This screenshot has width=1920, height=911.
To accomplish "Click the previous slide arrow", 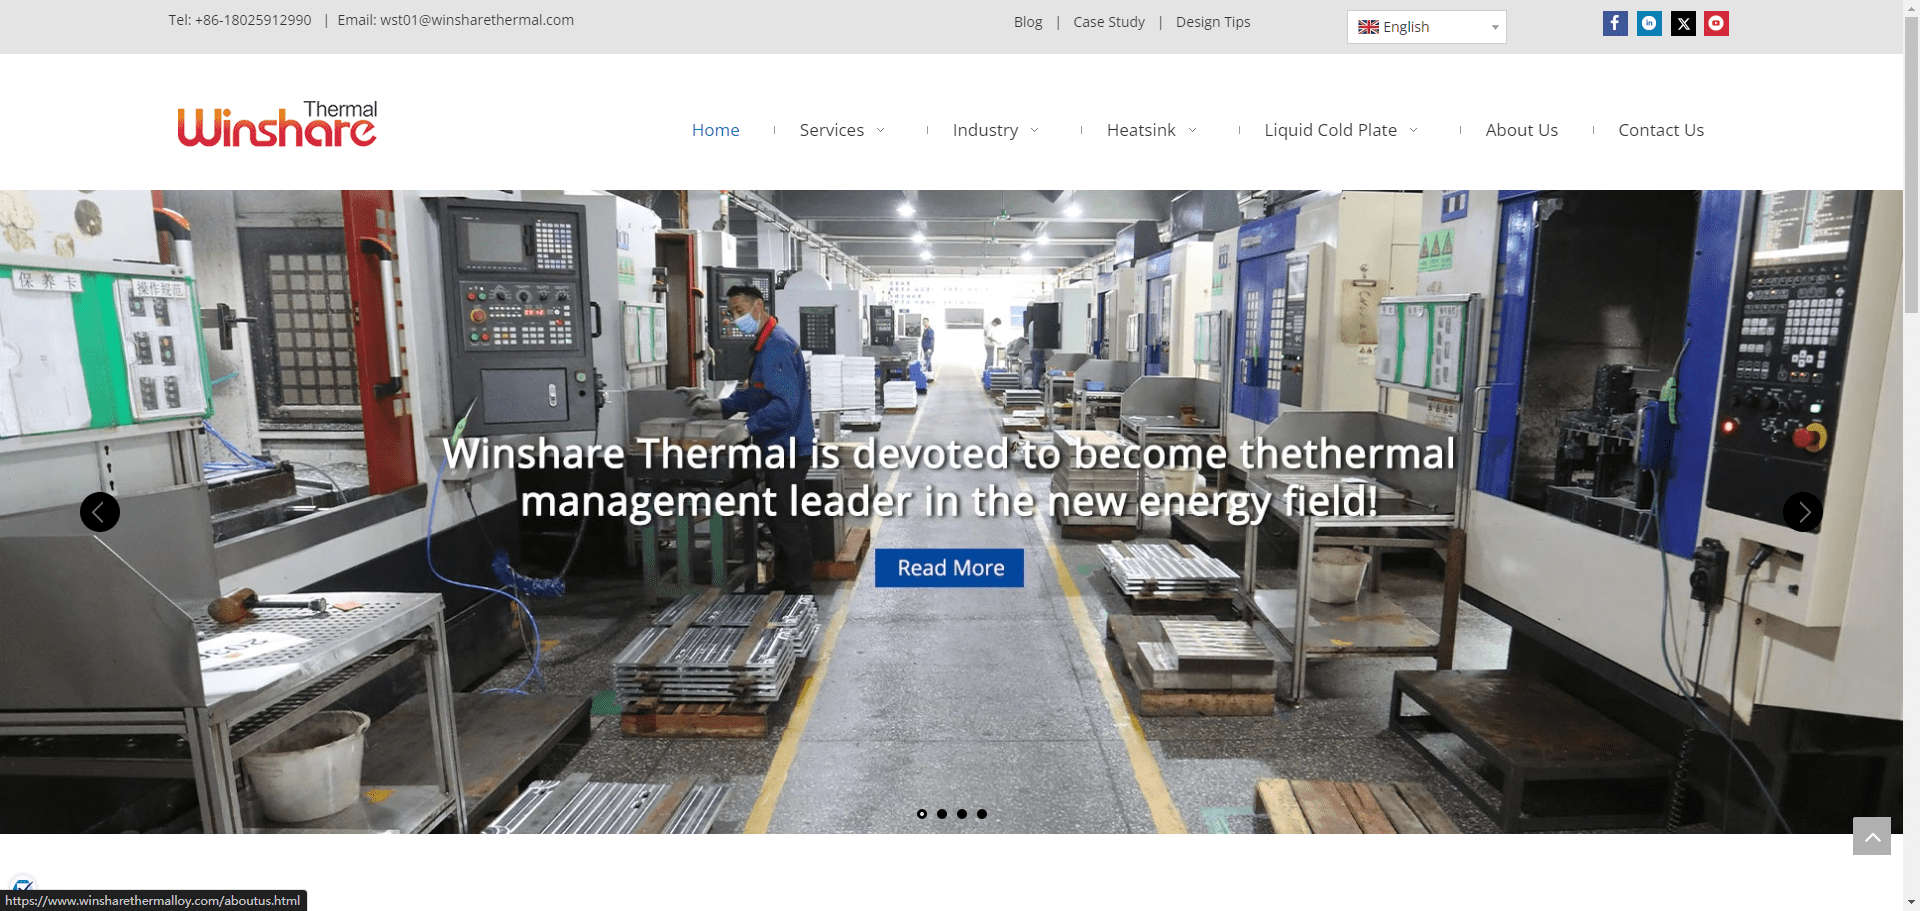I will (x=100, y=511).
